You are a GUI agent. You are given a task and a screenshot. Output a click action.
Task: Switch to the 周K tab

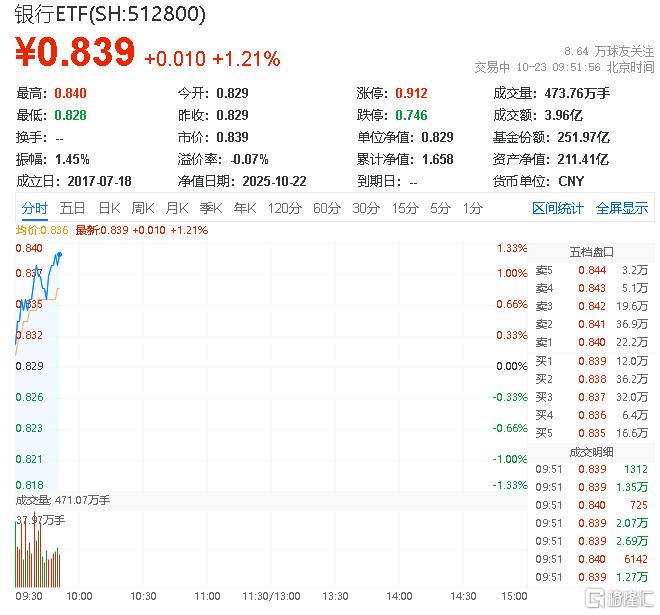[x=143, y=208]
